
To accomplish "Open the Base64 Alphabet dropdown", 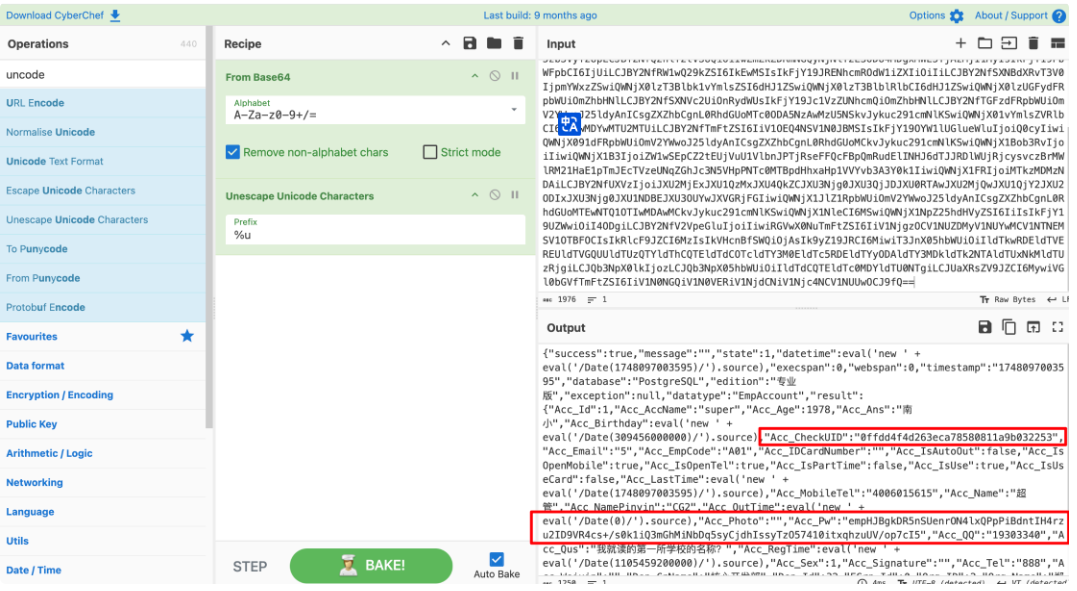I will (514, 108).
